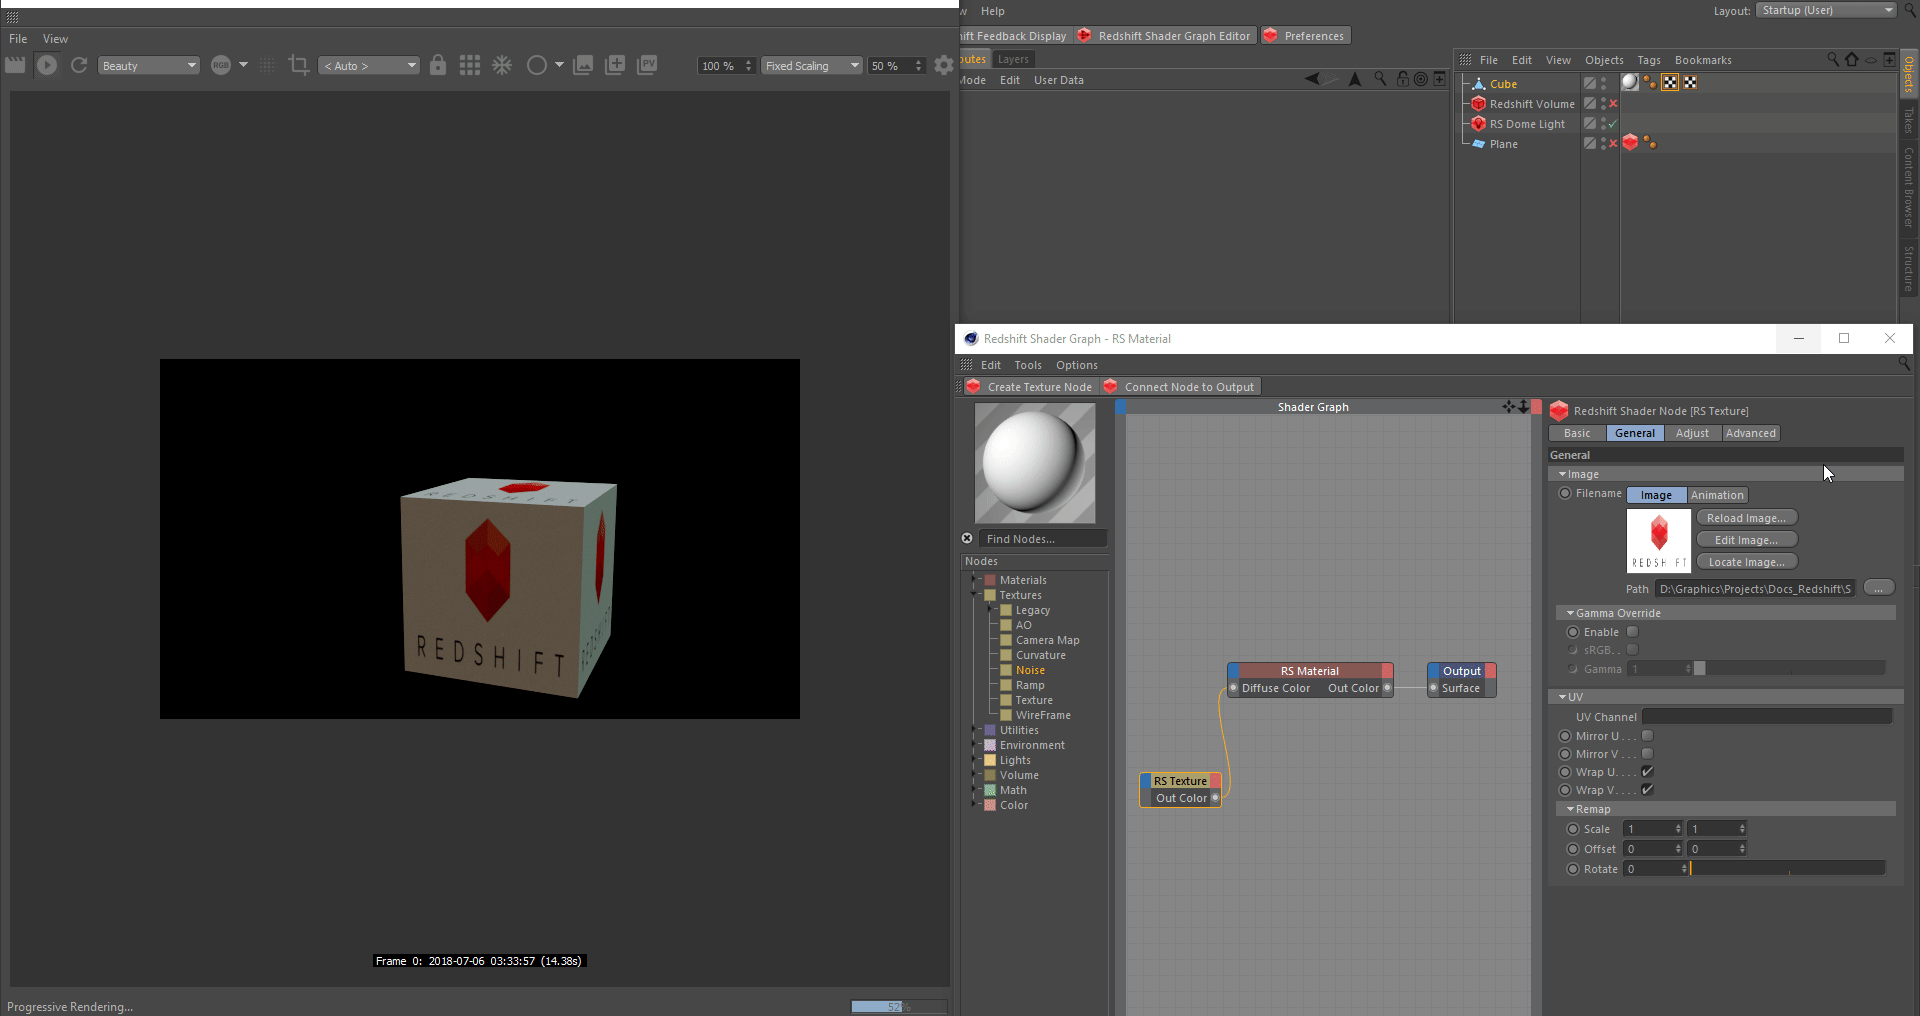The image size is (1920, 1016).
Task: Toggle the render view lock icon
Action: click(438, 65)
